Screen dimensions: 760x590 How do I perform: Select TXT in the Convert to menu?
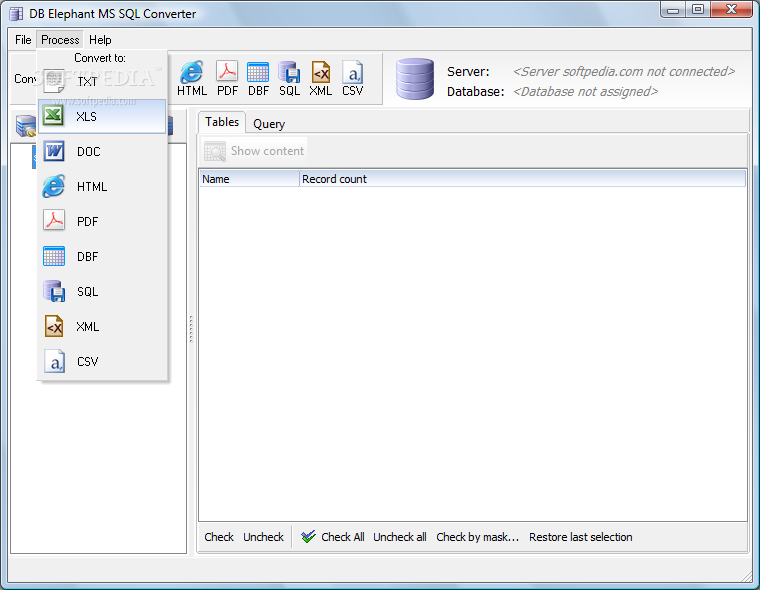coord(102,81)
